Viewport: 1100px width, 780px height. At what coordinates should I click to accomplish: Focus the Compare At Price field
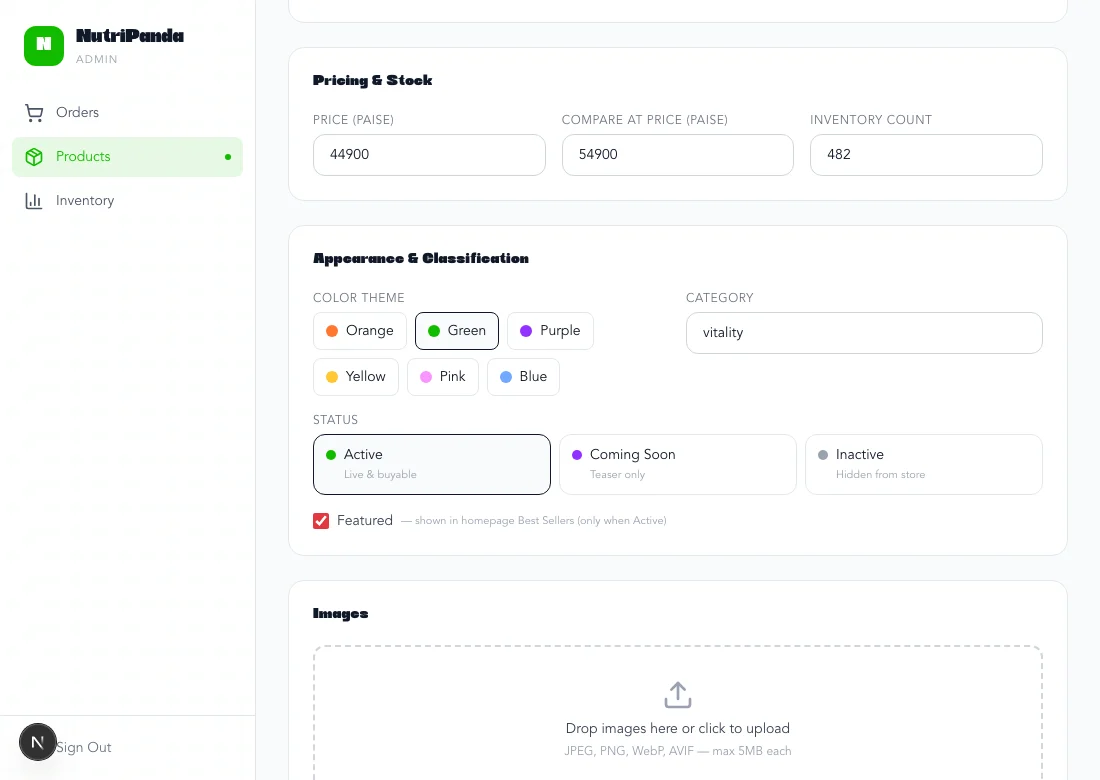coord(678,154)
